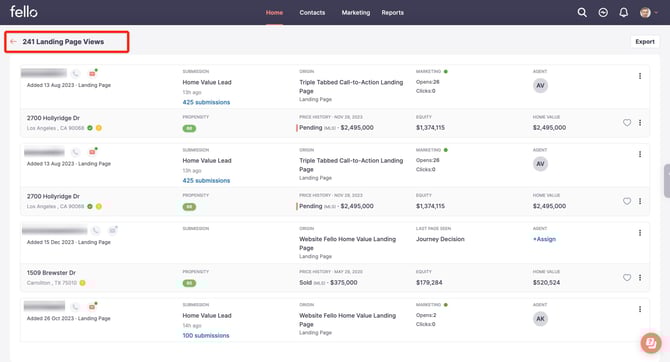The height and width of the screenshot is (362, 670).
Task: Open the notifications bell
Action: click(624, 12)
